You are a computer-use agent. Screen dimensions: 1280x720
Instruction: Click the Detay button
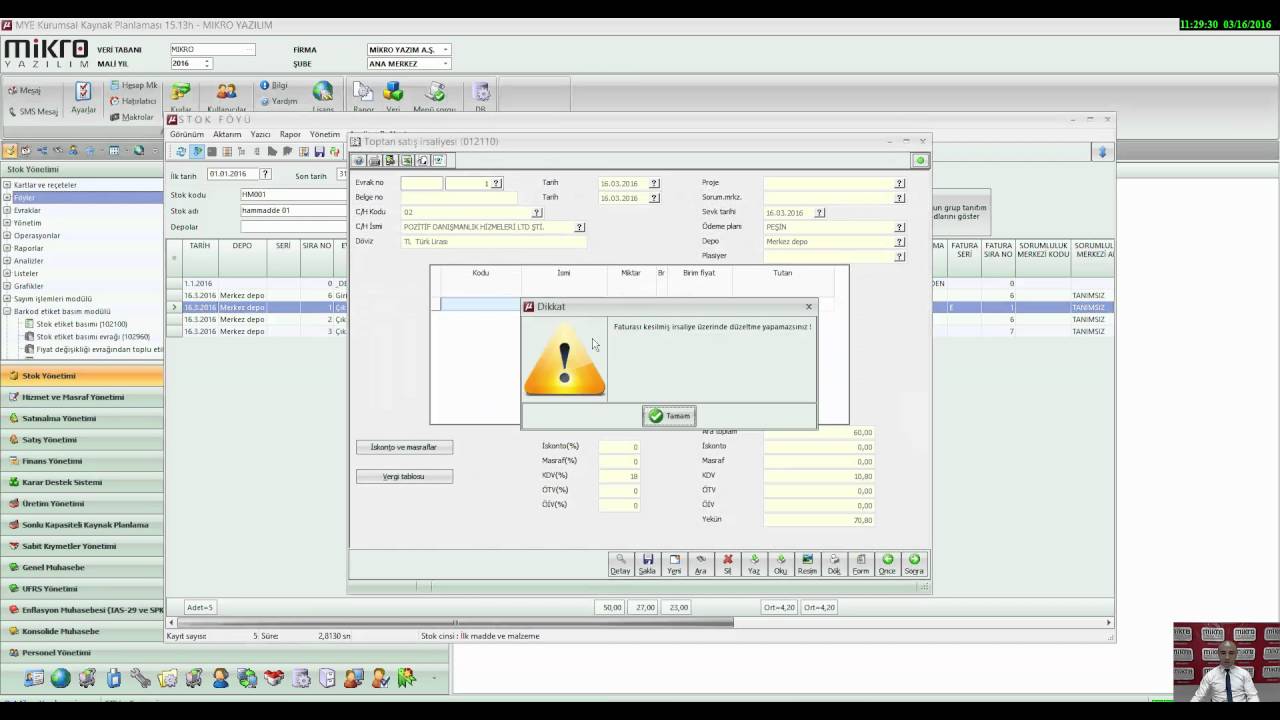point(621,564)
